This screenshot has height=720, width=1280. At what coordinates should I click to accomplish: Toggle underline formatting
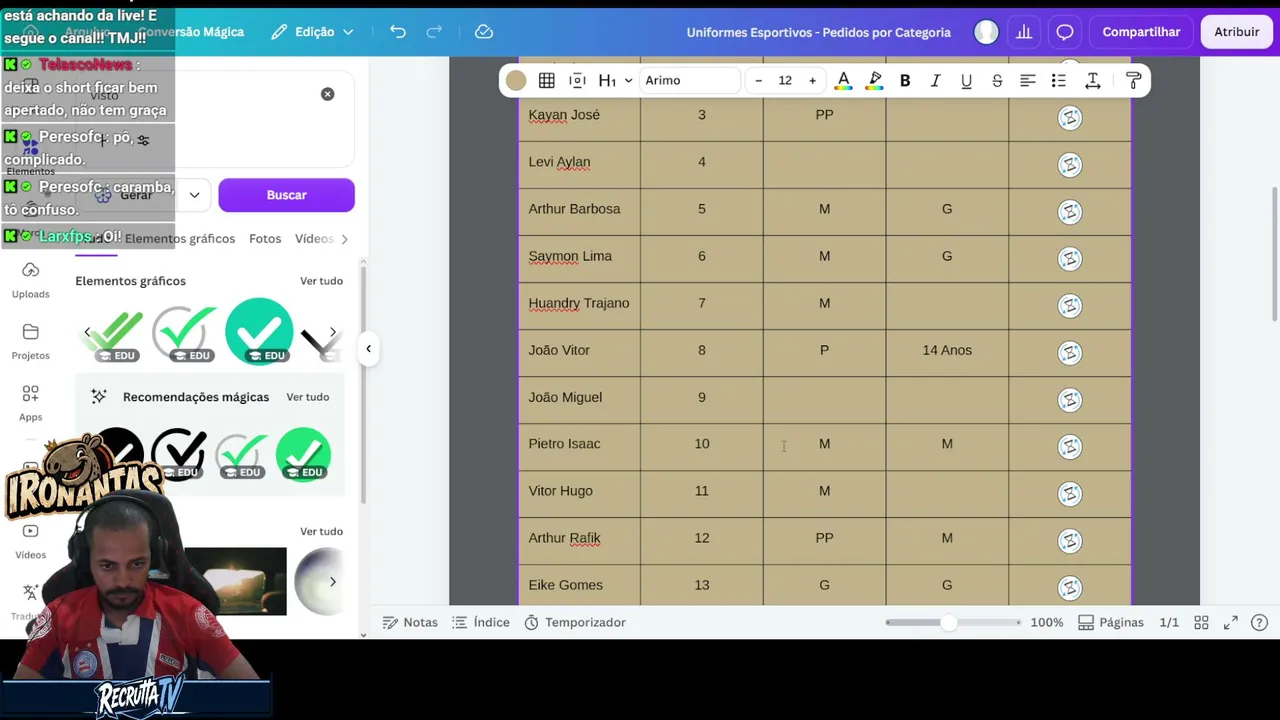pyautogui.click(x=966, y=80)
